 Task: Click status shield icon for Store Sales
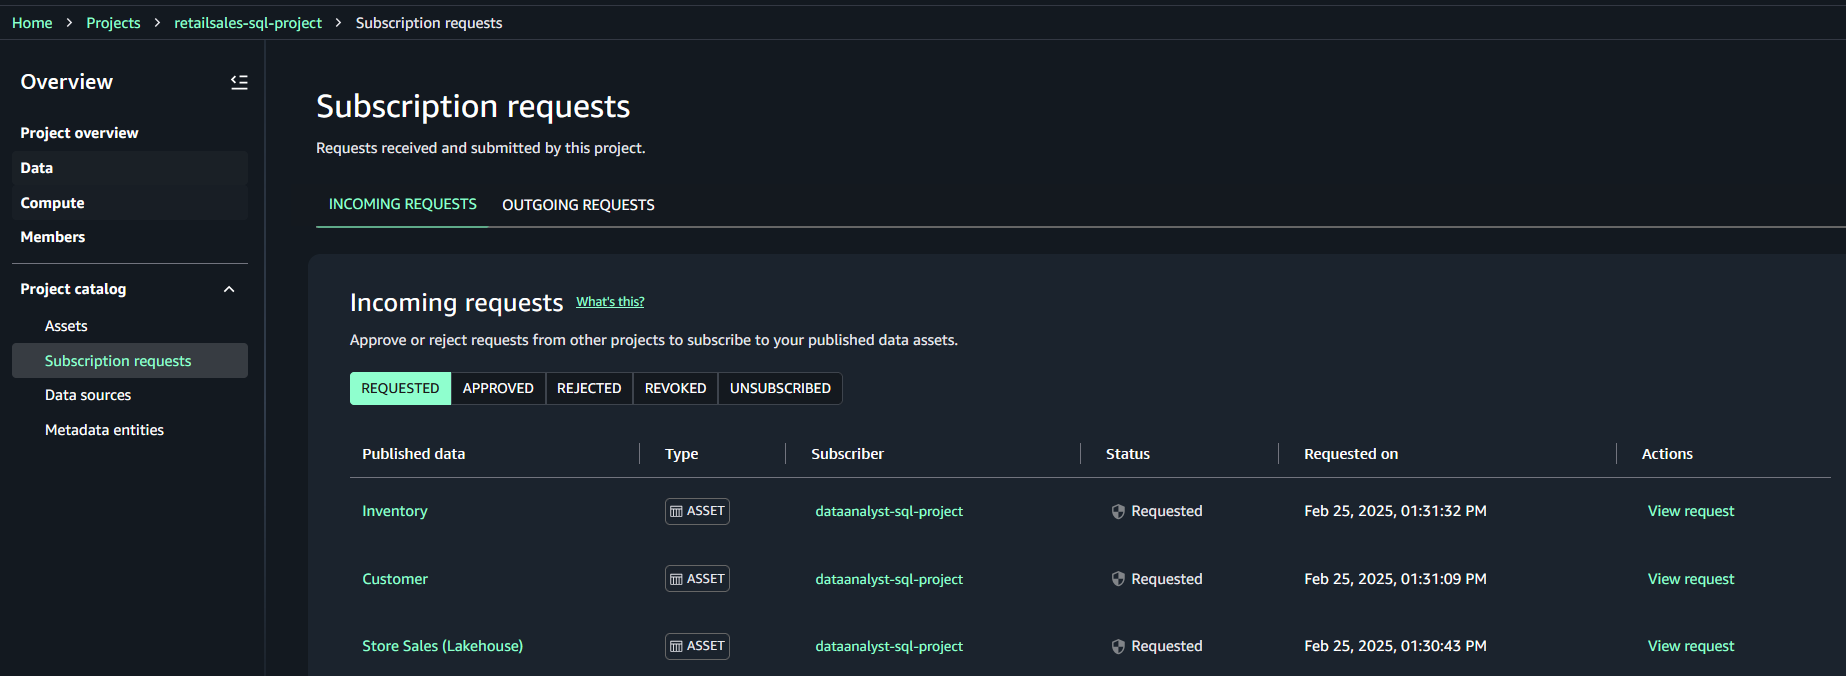coord(1118,646)
